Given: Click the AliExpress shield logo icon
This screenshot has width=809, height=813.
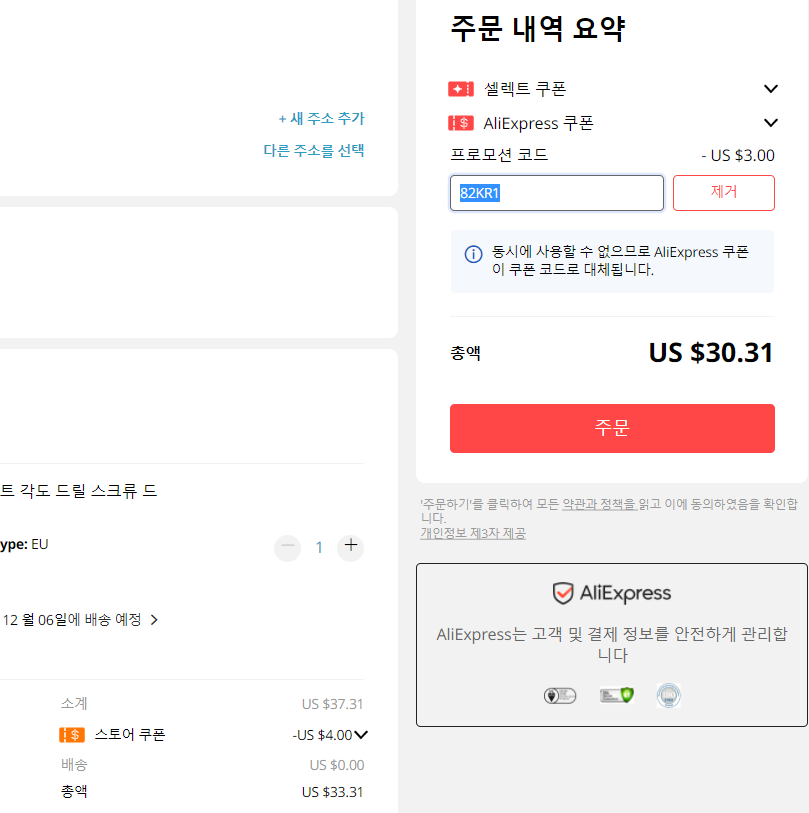Looking at the screenshot, I should point(563,593).
